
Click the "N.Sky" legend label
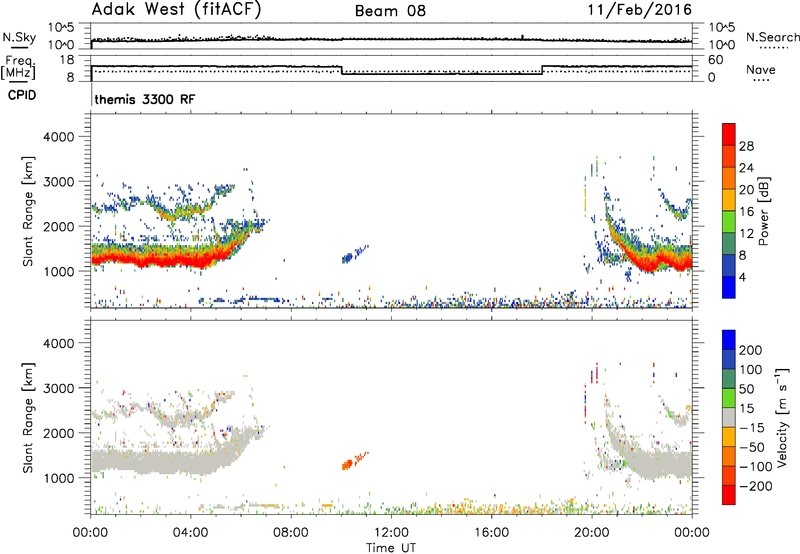[19, 37]
